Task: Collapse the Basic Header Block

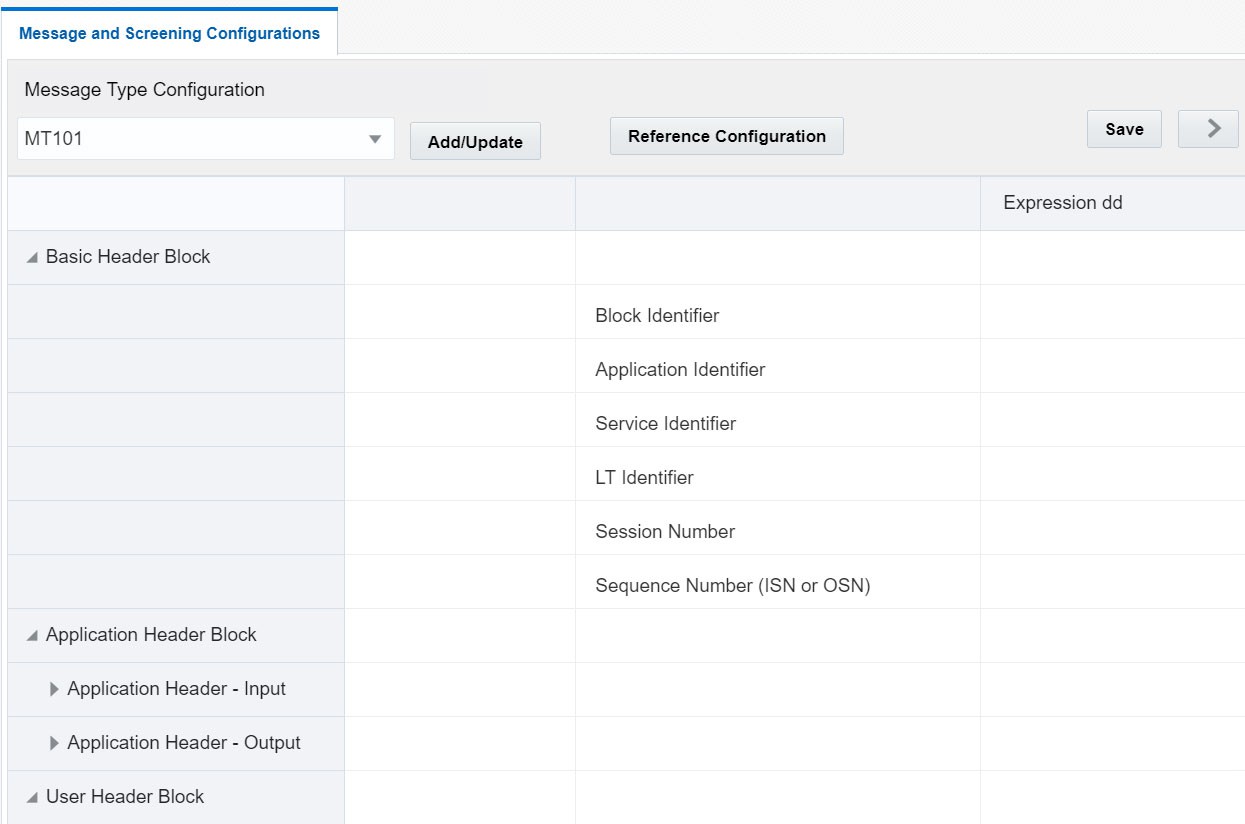Action: (33, 258)
